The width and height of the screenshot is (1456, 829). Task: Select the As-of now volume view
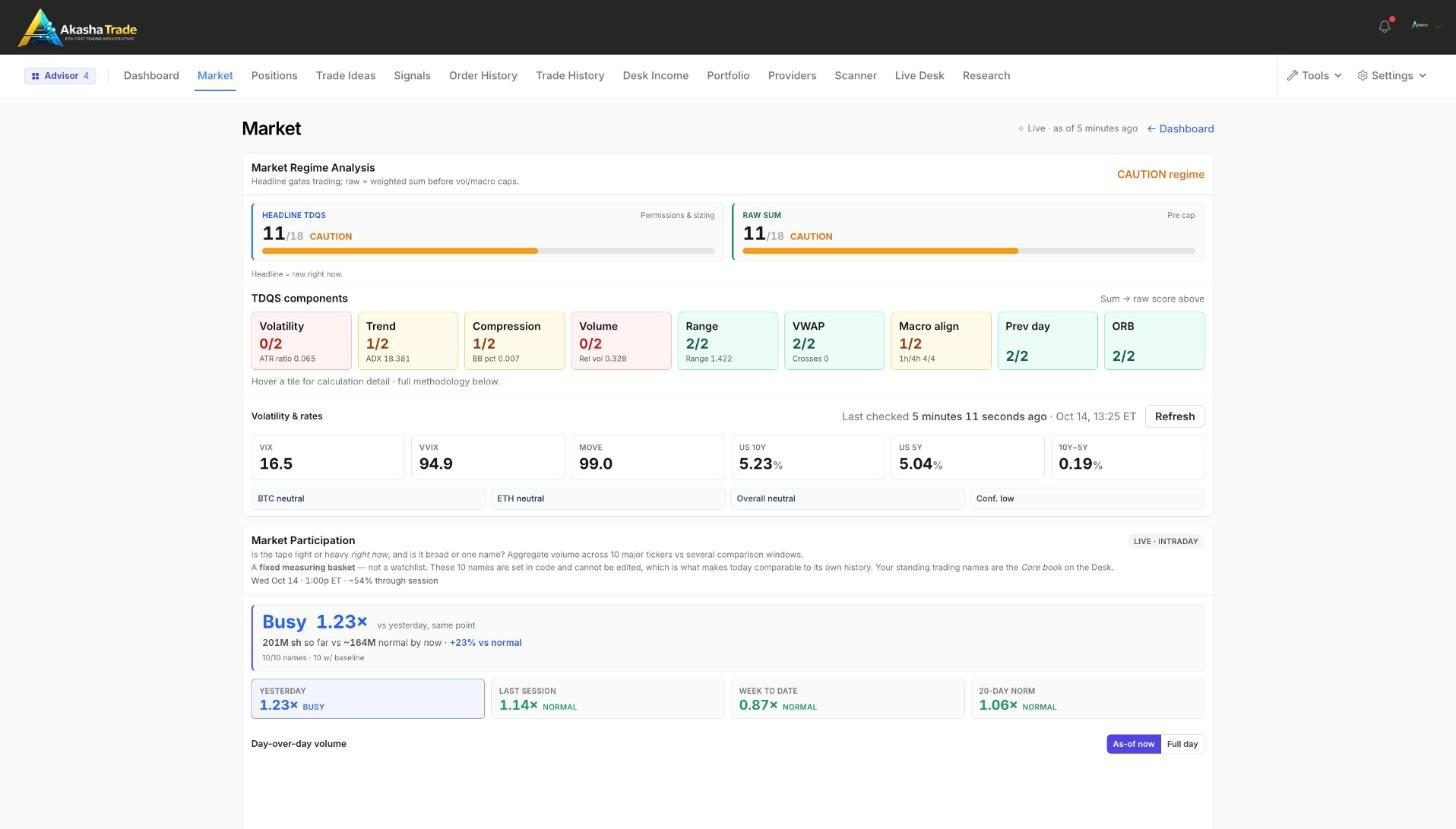tap(1133, 744)
